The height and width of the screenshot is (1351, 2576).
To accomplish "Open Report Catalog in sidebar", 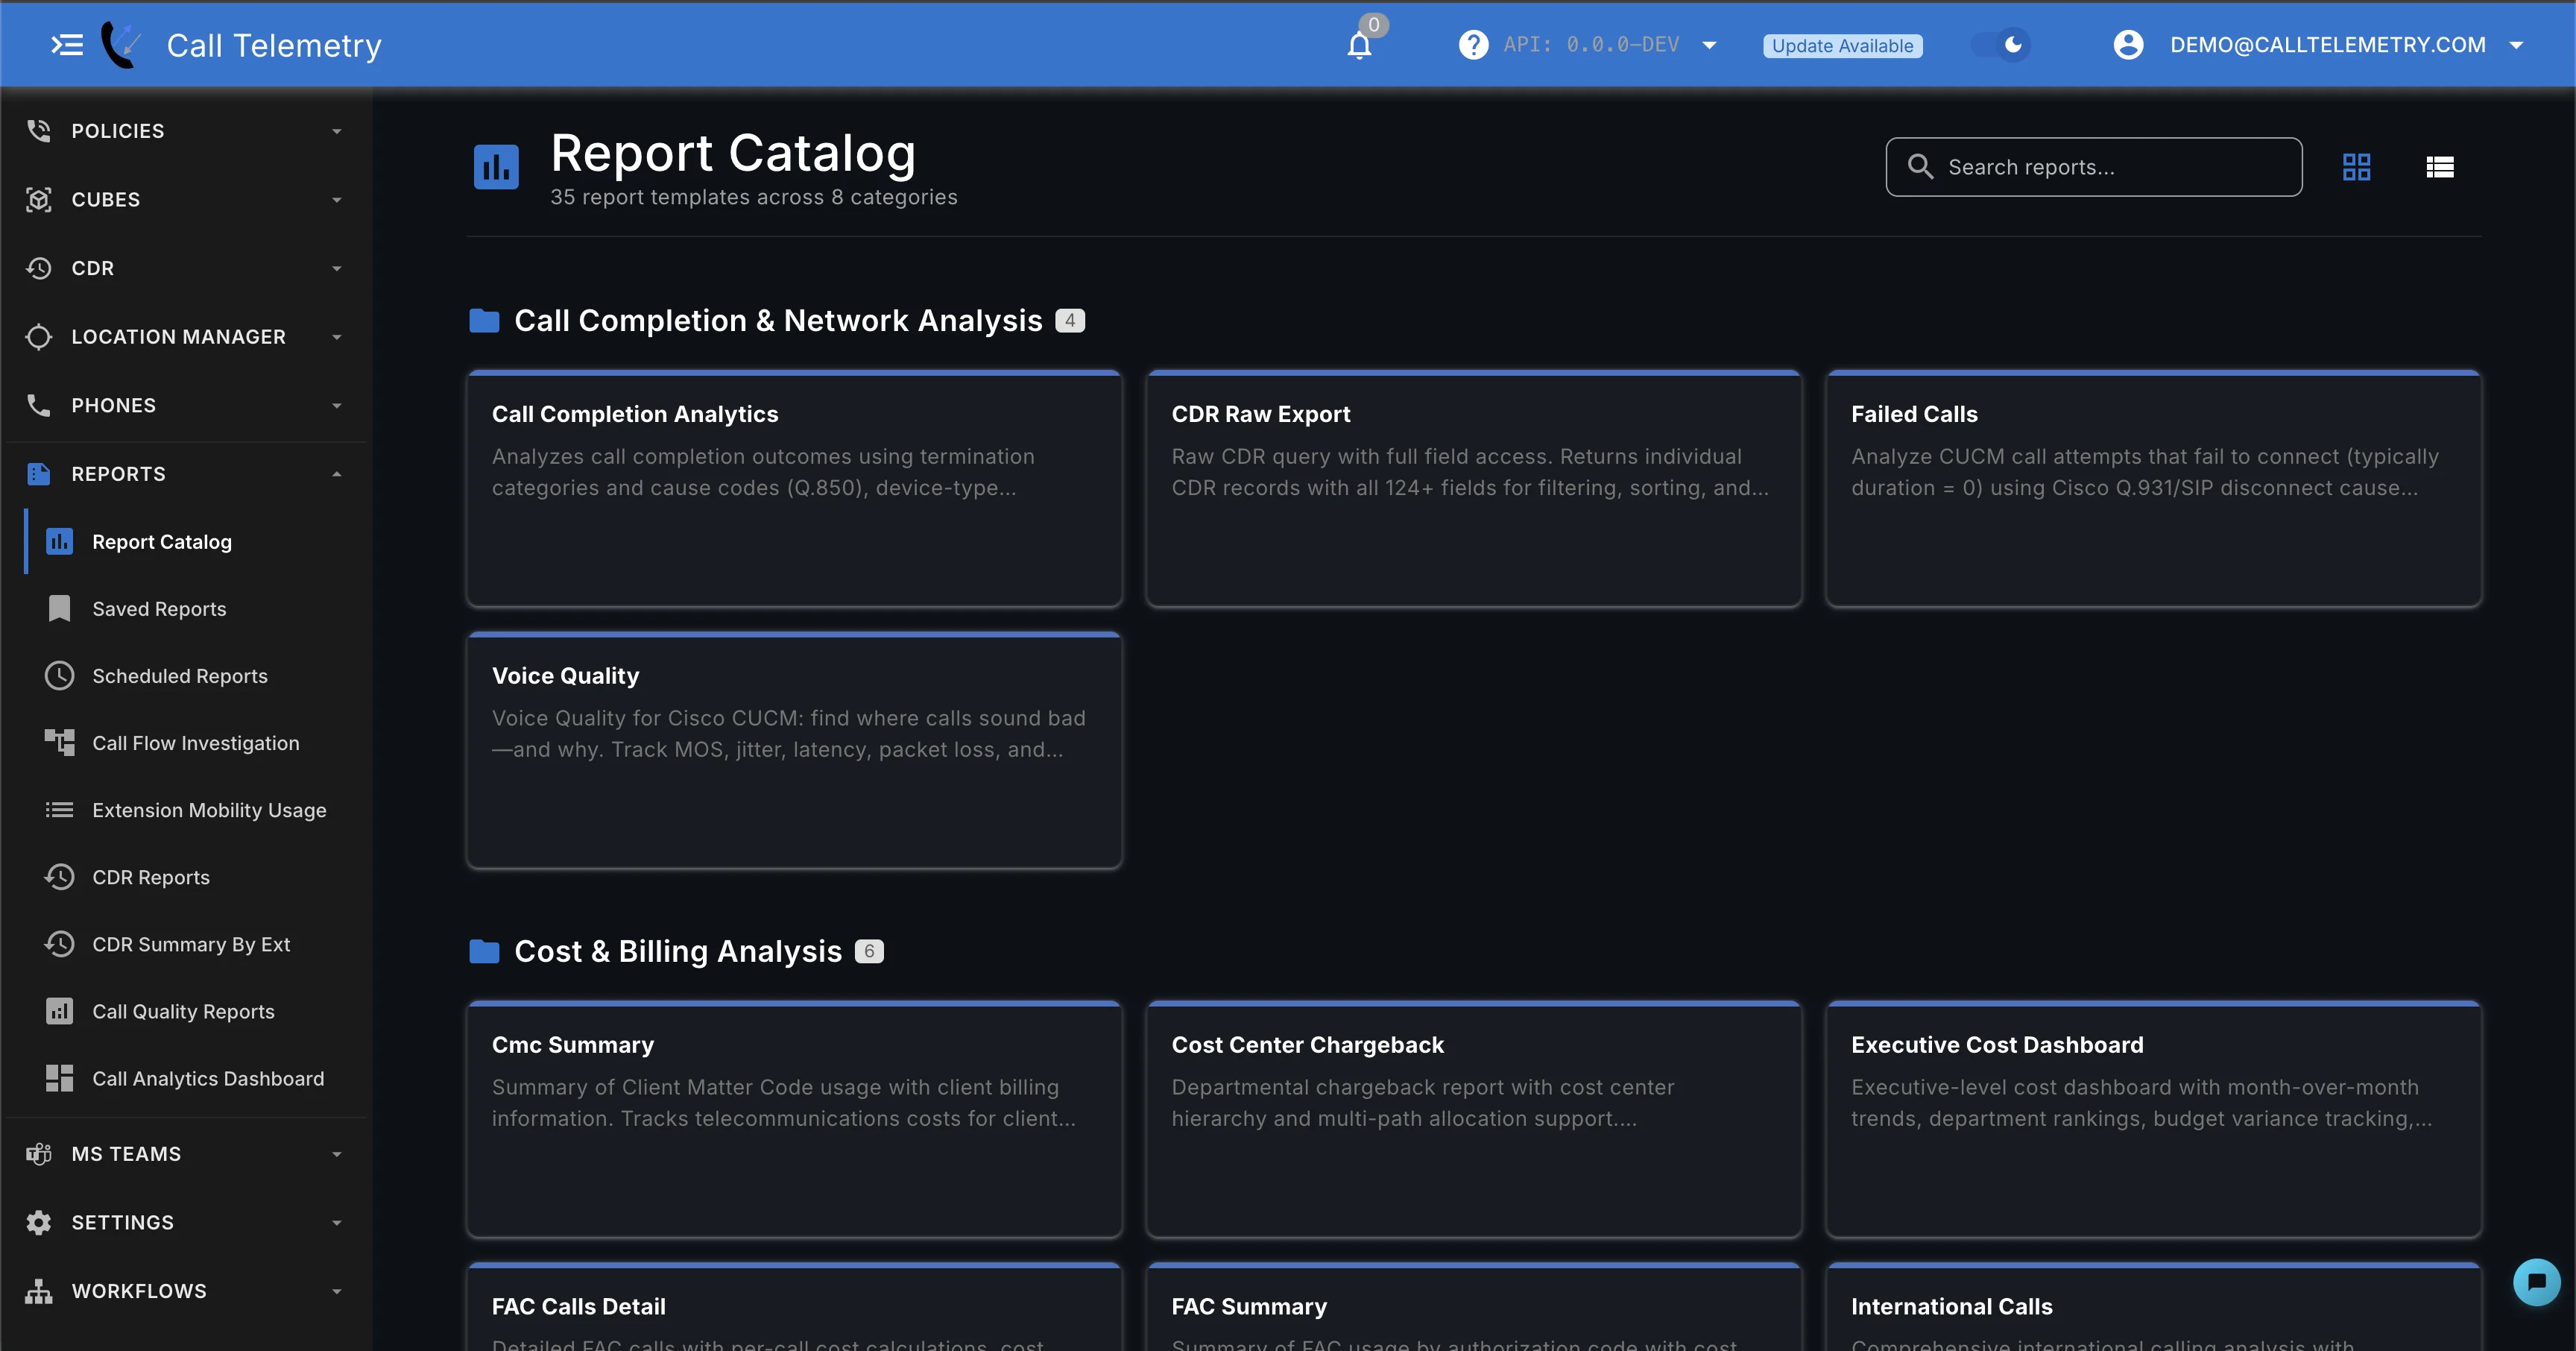I will click(196, 541).
